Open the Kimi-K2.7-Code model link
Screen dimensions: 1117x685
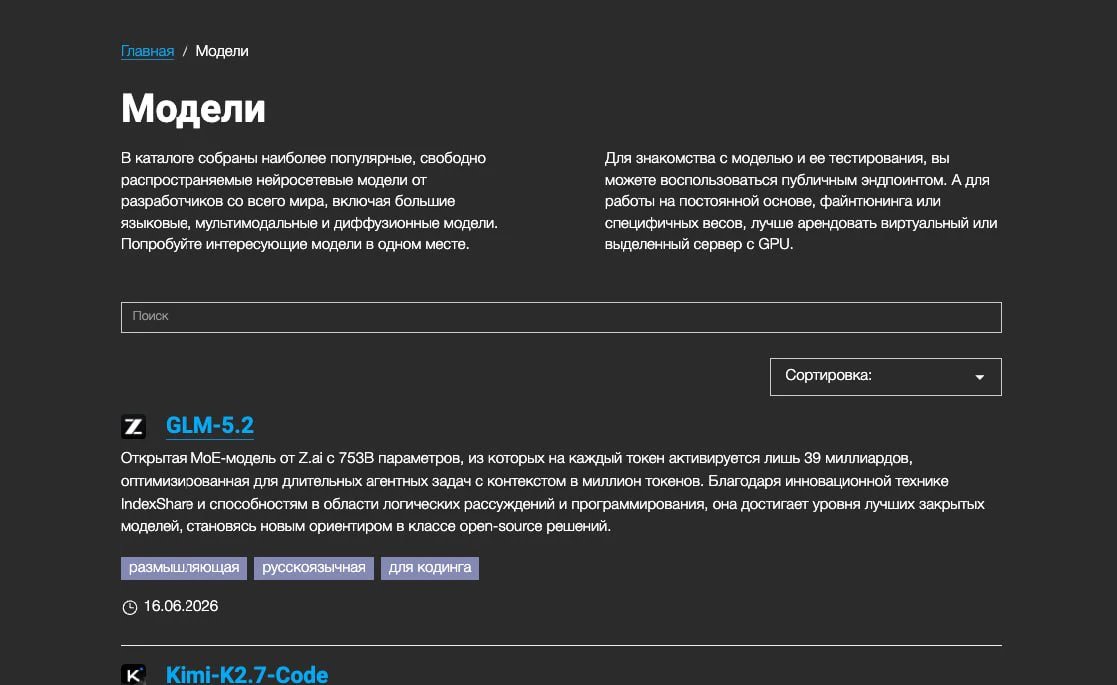(246, 674)
